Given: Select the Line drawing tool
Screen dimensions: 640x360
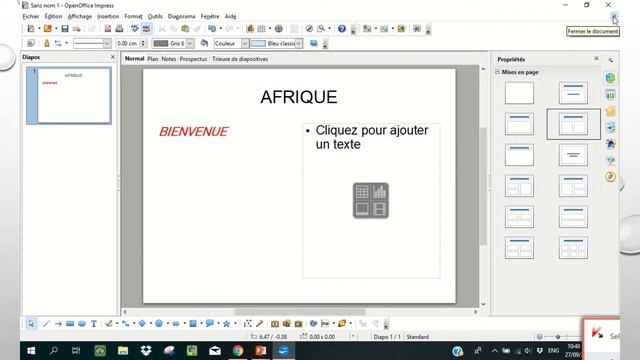Looking at the screenshot, I should (46, 324).
